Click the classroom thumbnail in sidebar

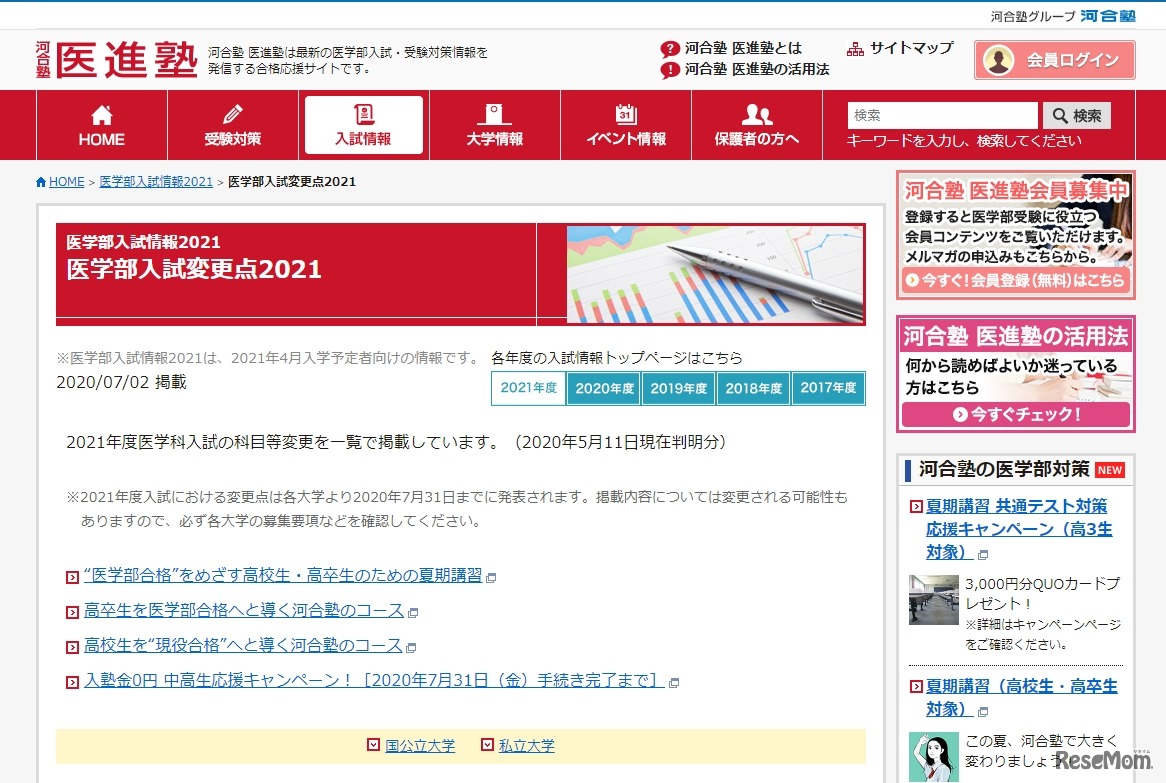click(933, 599)
